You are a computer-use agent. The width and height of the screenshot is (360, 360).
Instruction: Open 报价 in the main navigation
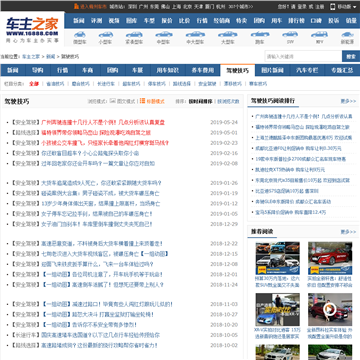tap(167, 21)
